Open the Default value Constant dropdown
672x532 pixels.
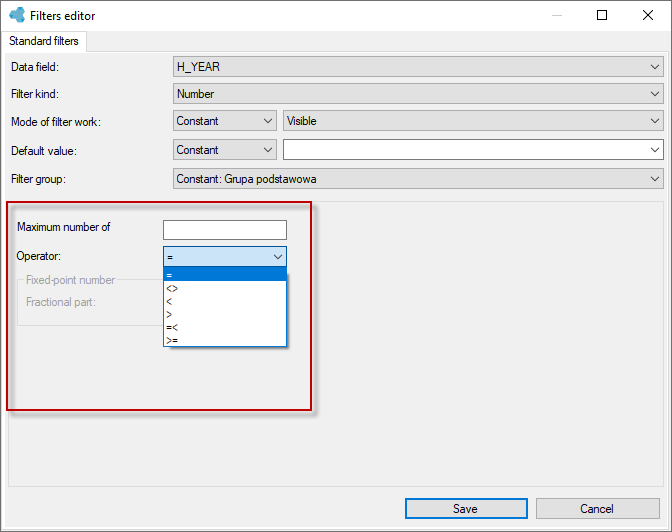point(225,150)
